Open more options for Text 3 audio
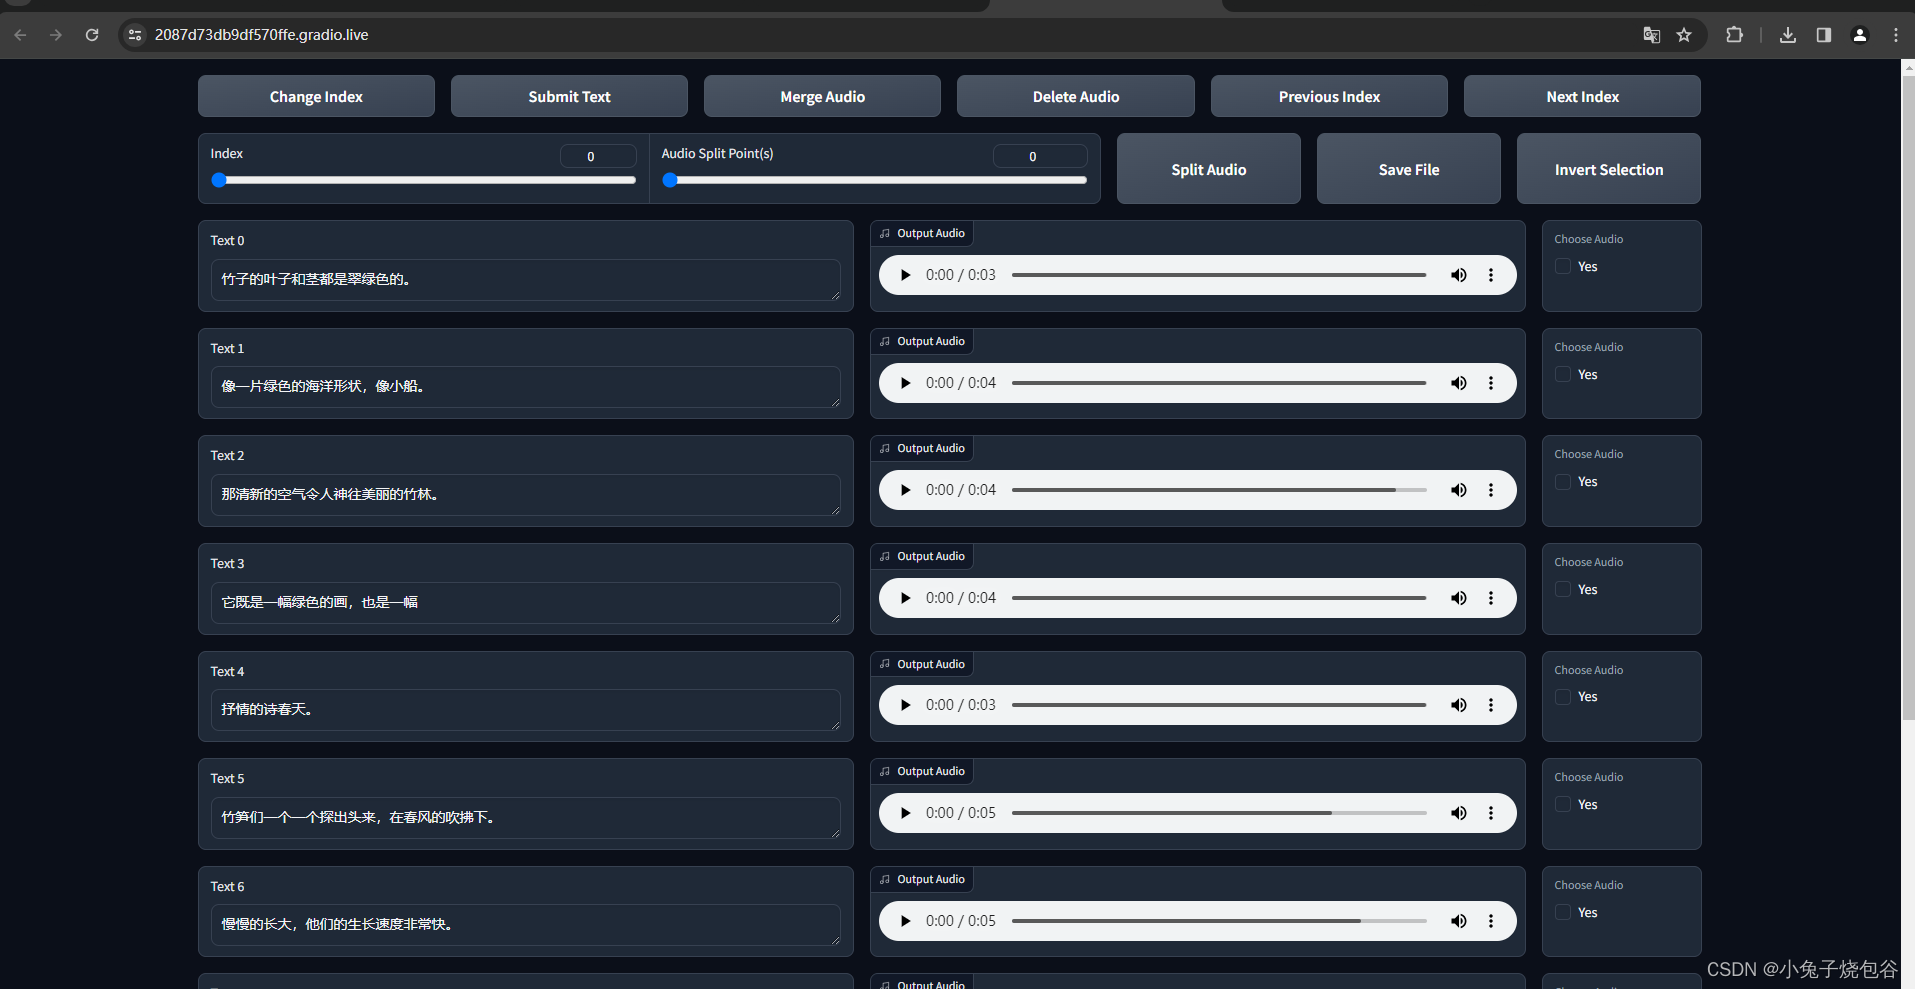The height and width of the screenshot is (989, 1915). tap(1491, 598)
